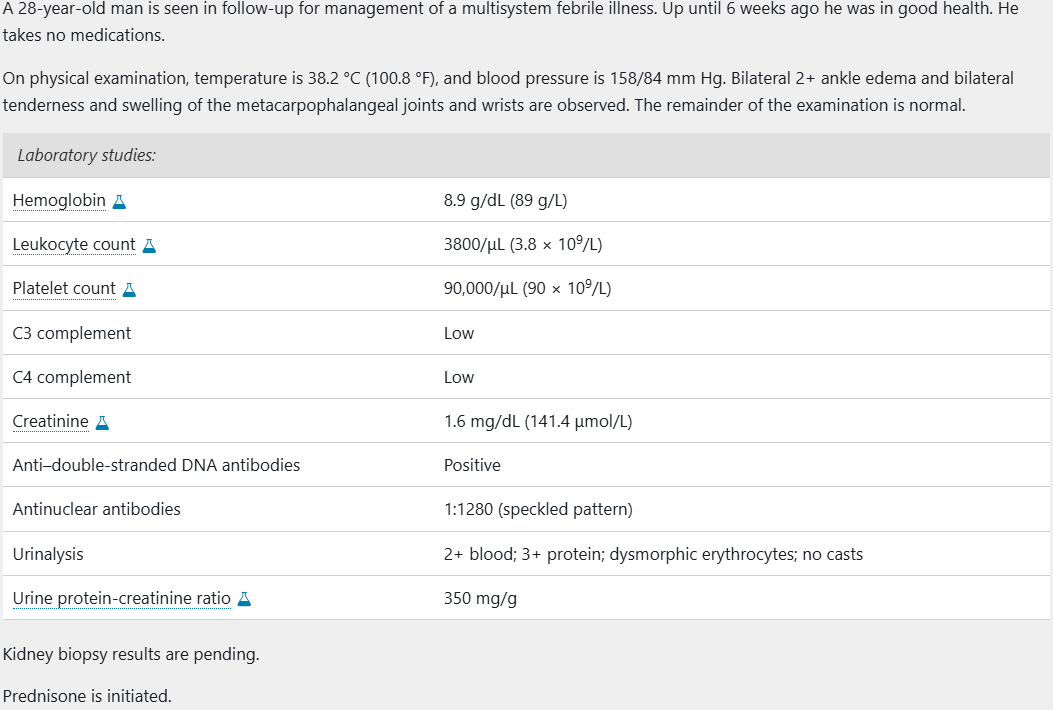This screenshot has width=1053, height=710.
Task: Click the Laboratory studies table header
Action: 526,155
